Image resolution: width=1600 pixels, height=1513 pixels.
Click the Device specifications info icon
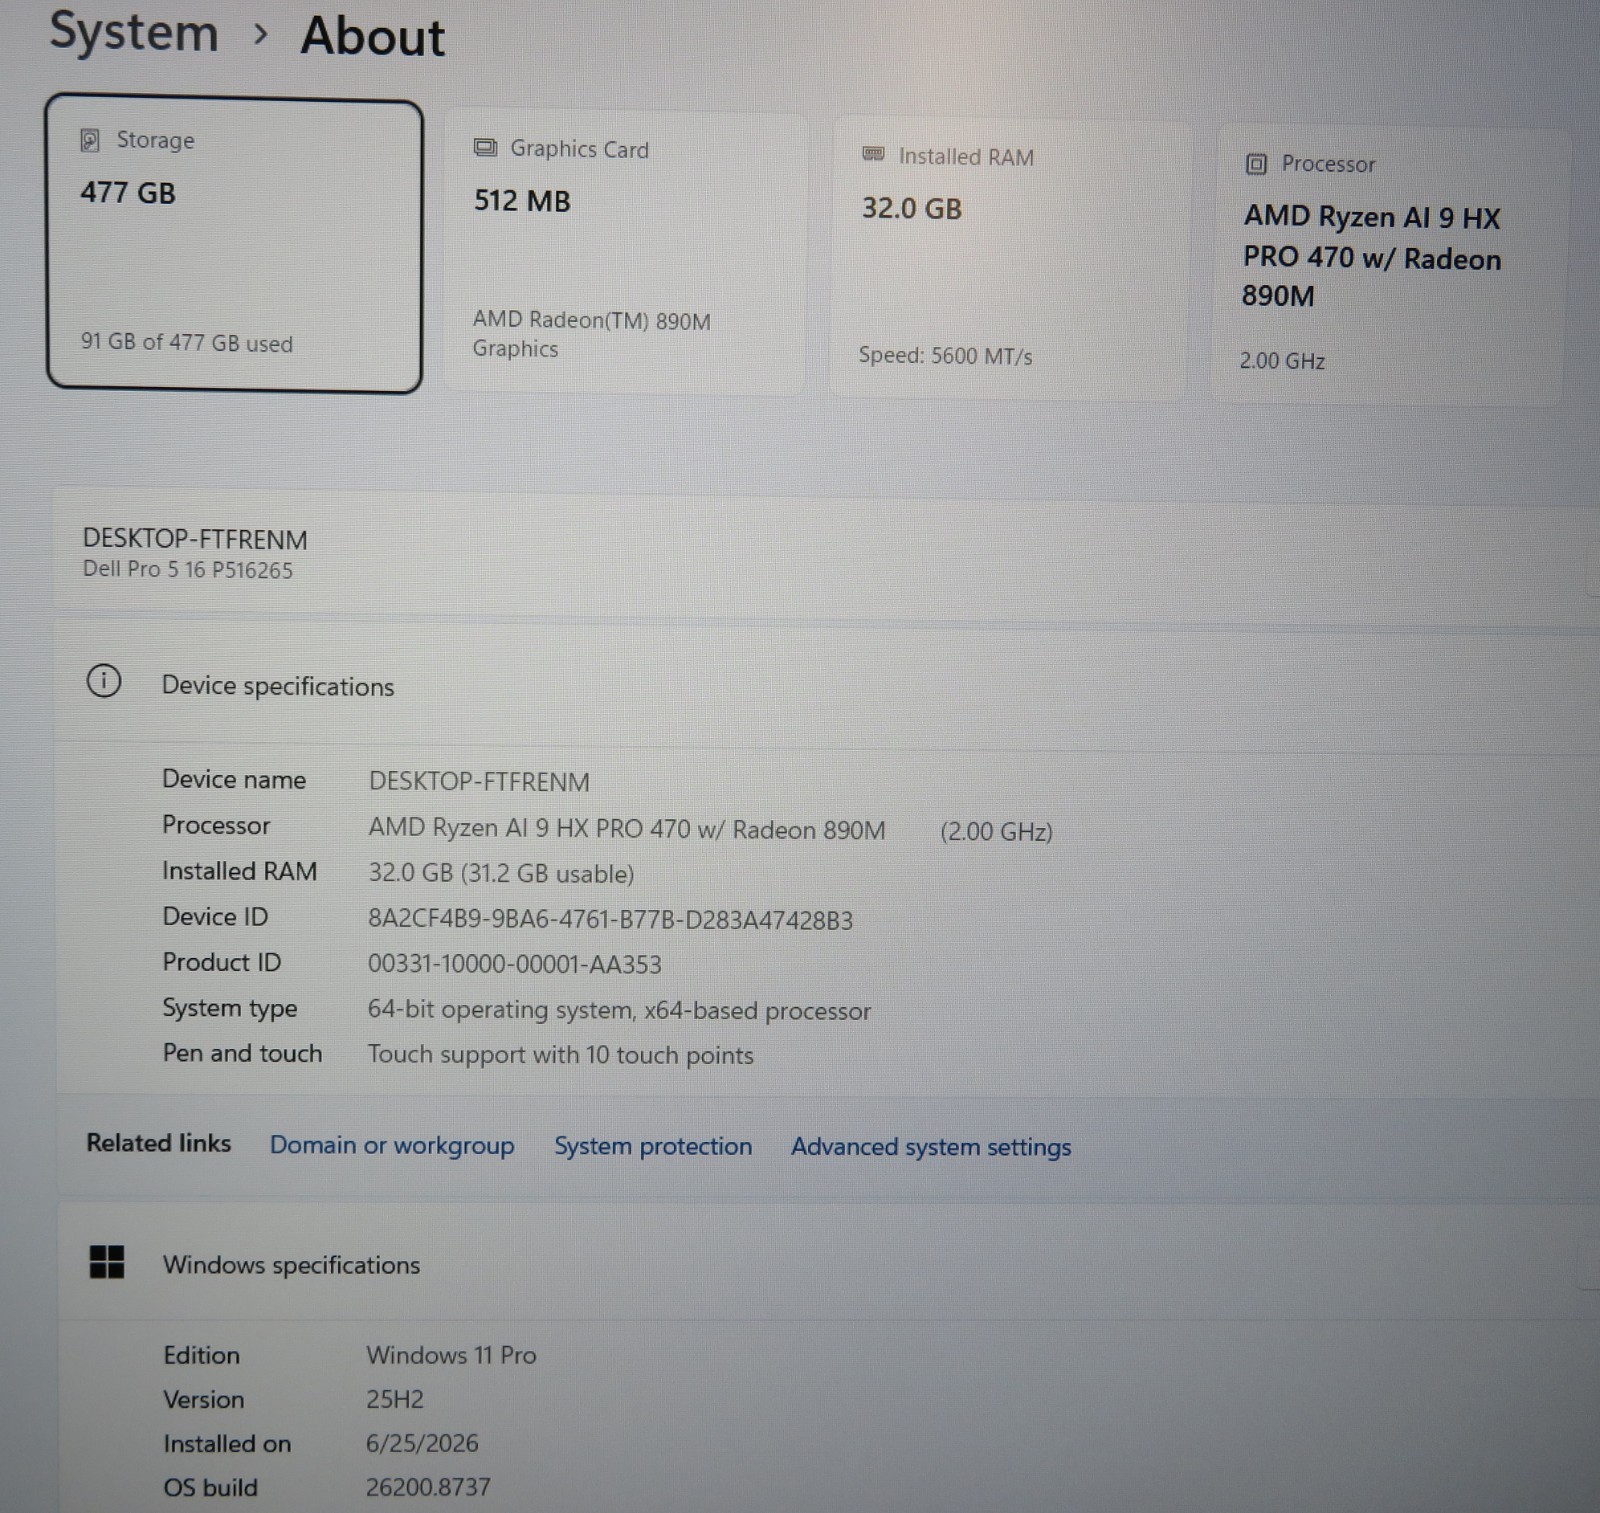(x=104, y=682)
